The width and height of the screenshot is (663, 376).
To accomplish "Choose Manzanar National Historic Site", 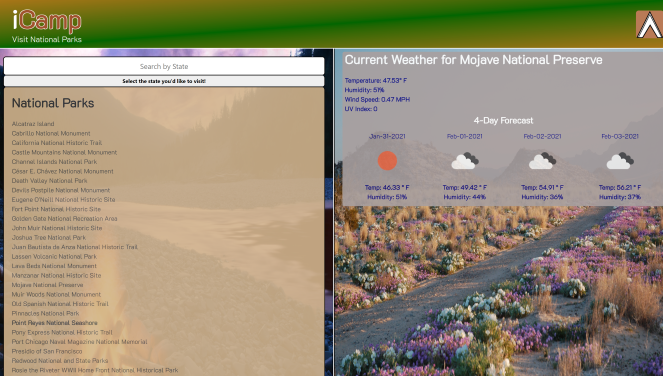I will [x=57, y=275].
